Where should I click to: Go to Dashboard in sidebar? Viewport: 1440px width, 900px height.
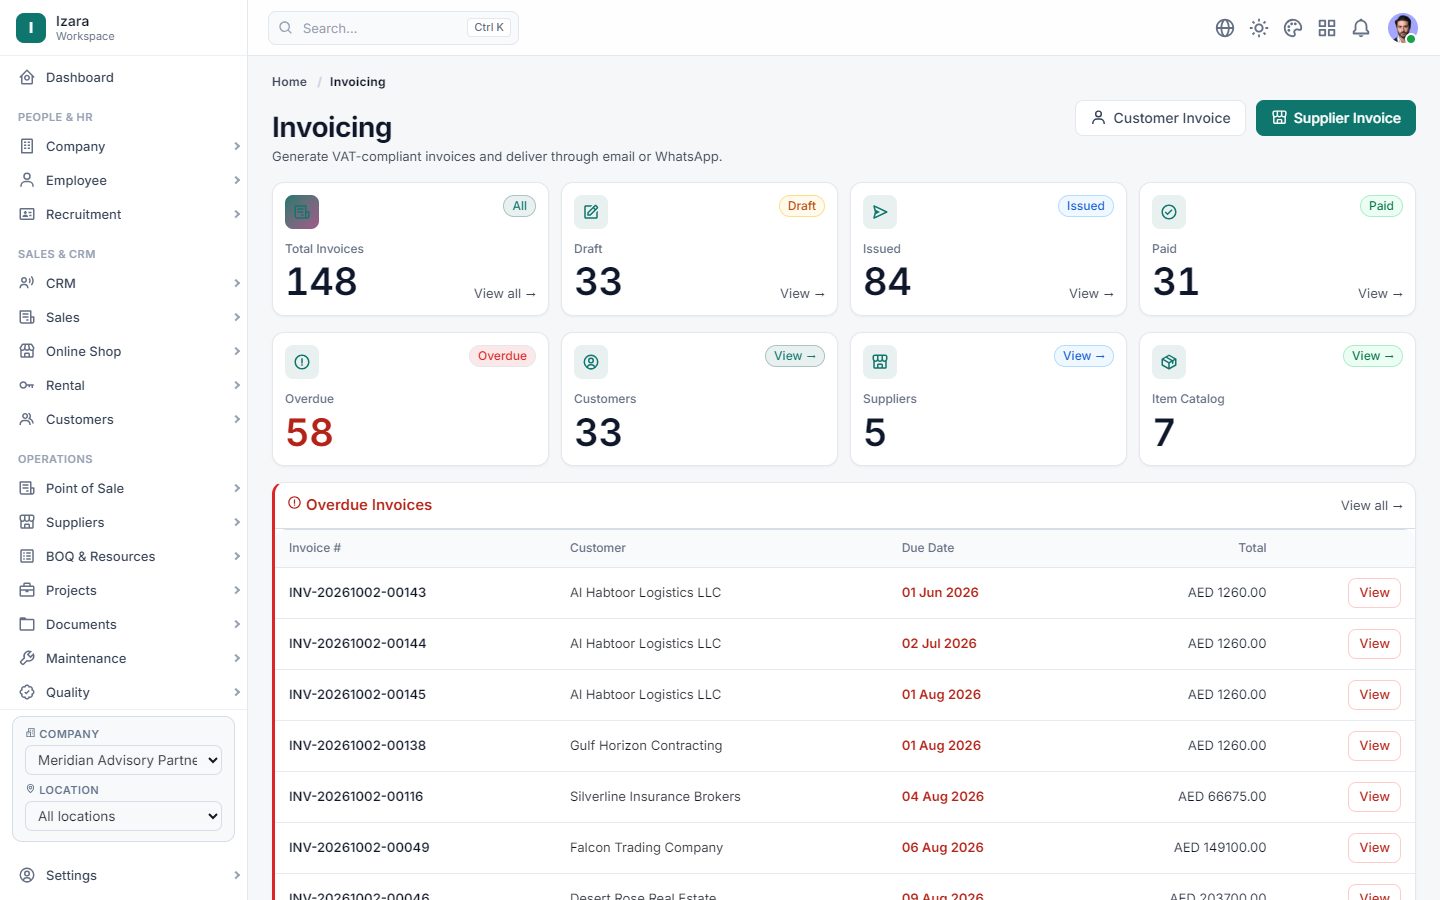click(124, 77)
